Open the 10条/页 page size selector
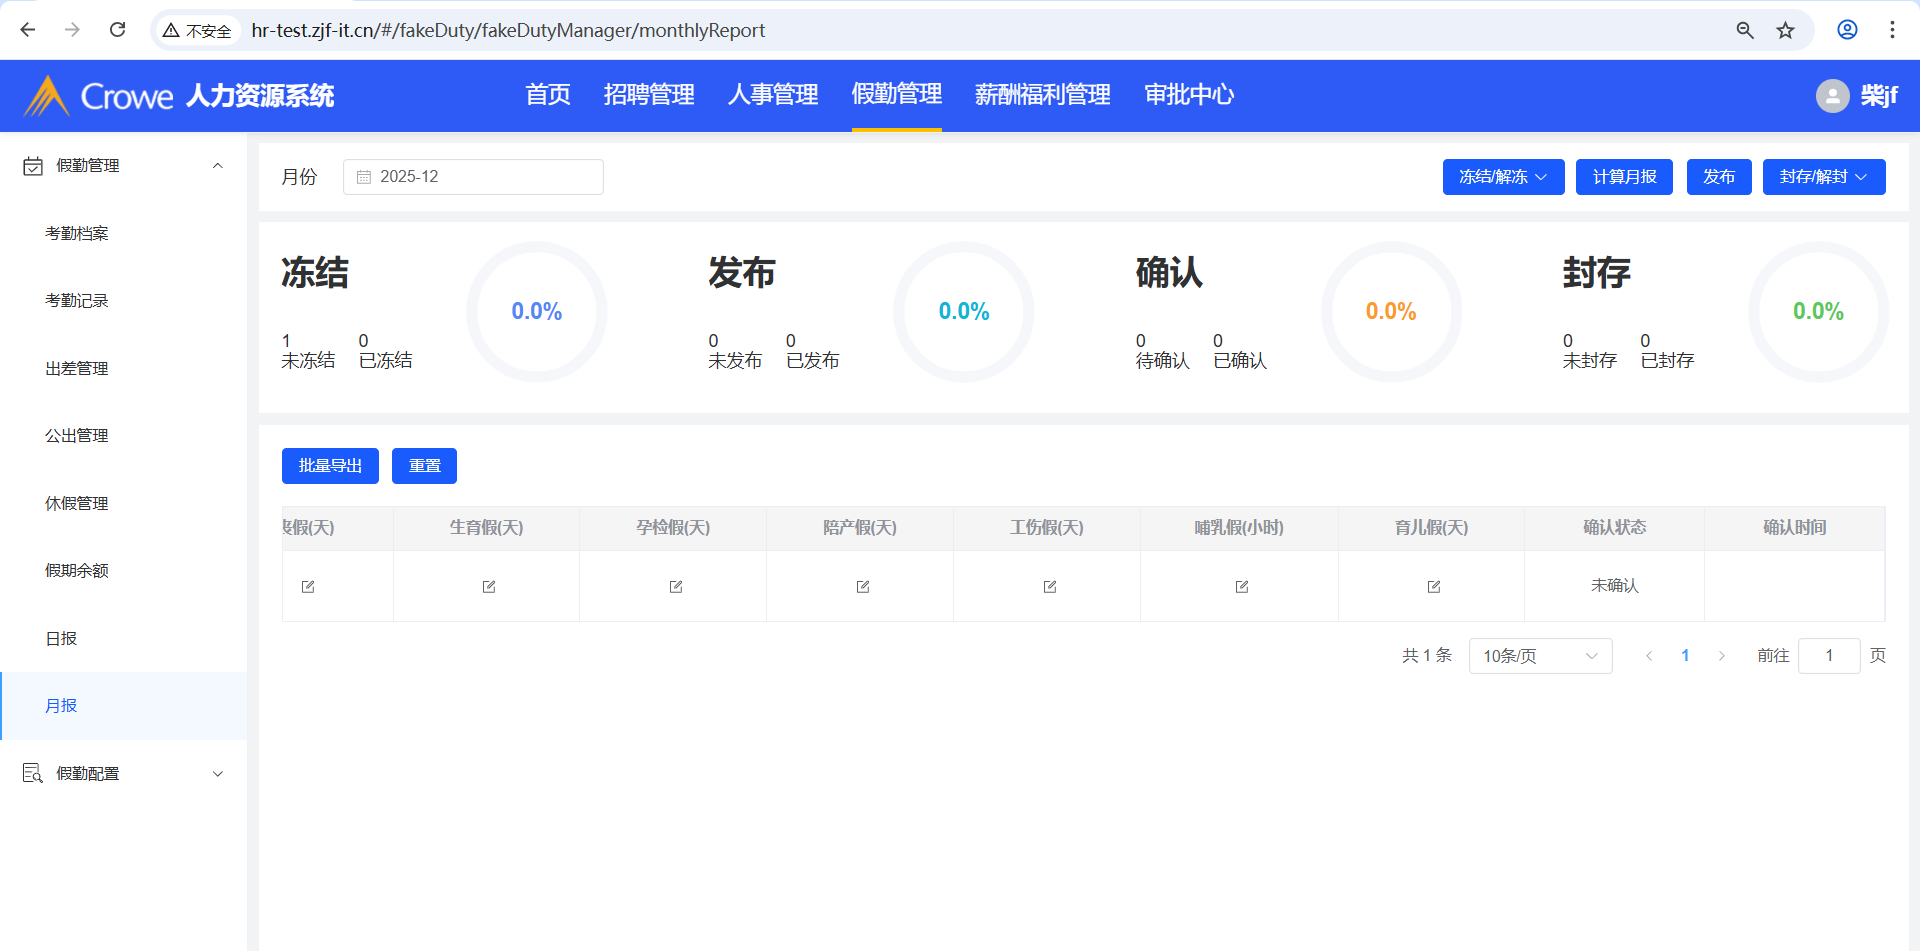 [x=1539, y=656]
